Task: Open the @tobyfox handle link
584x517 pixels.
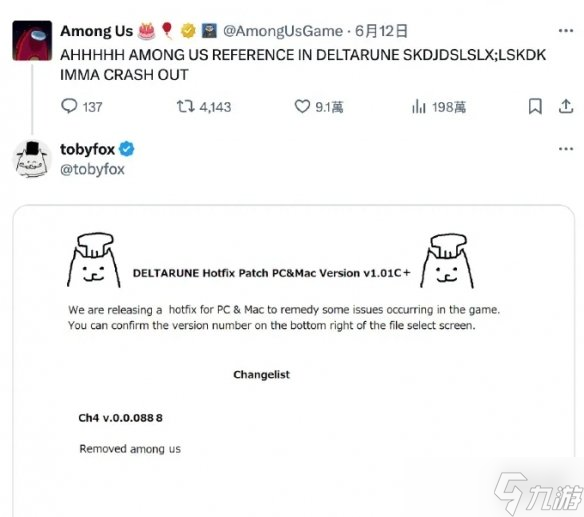Action: [x=92, y=169]
